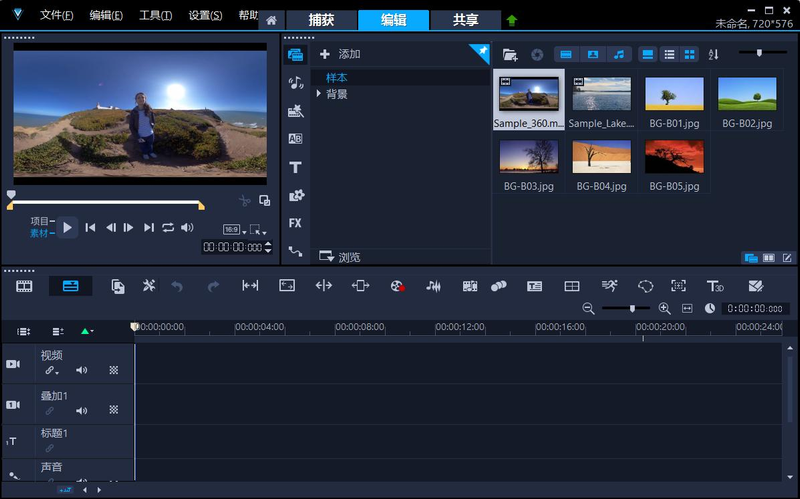The height and width of the screenshot is (499, 800).
Task: Open the Title (T) library panel
Action: [x=295, y=167]
